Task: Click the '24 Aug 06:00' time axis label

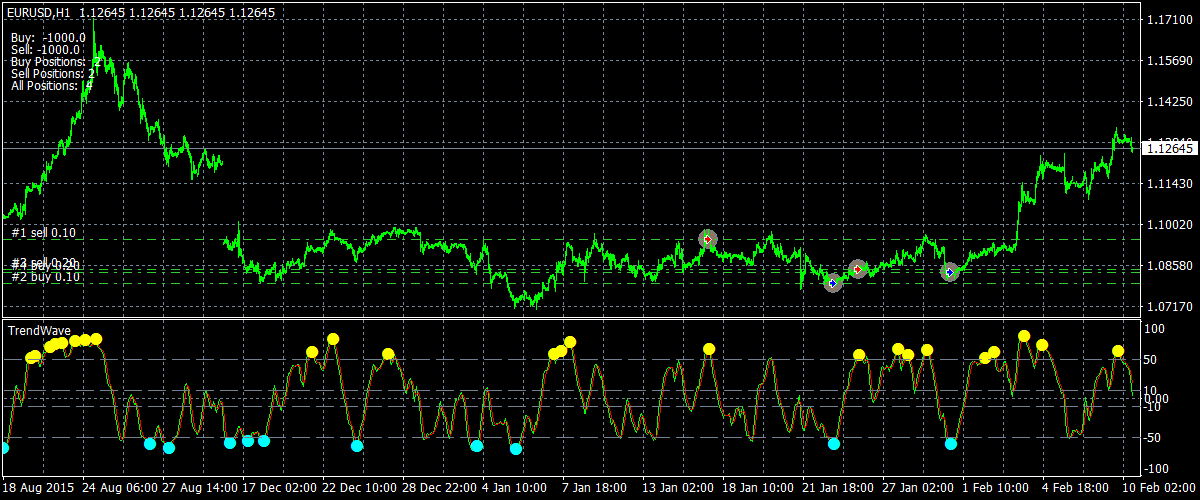Action: coord(120,488)
